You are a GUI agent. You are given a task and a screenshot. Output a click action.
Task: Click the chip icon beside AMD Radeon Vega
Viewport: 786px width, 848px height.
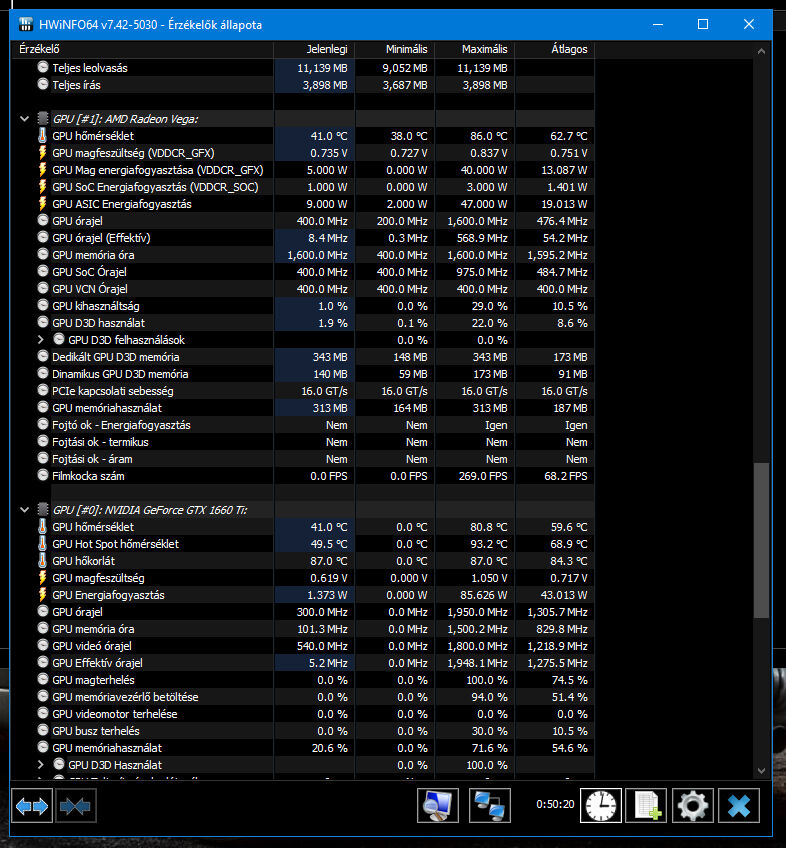(x=43, y=118)
